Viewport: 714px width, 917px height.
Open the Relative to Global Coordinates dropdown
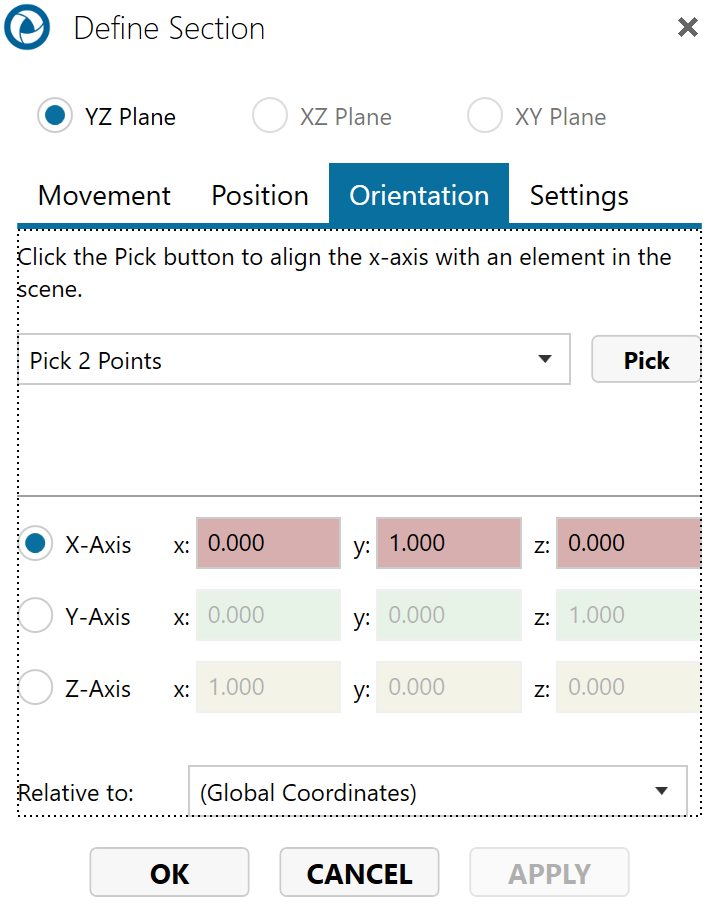(x=437, y=793)
